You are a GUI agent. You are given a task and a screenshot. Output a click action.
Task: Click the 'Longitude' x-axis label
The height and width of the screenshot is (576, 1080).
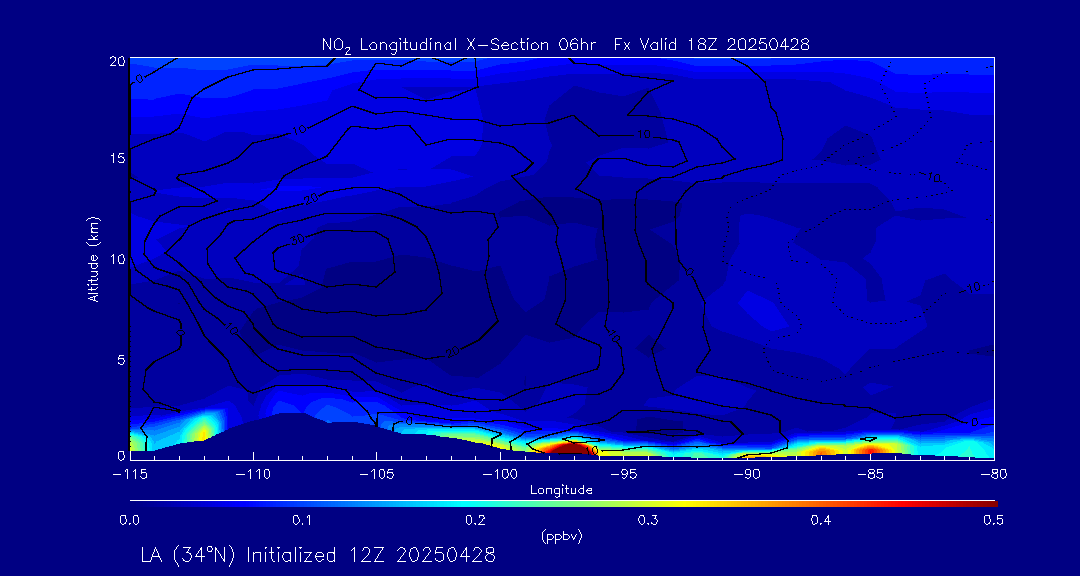tap(561, 491)
